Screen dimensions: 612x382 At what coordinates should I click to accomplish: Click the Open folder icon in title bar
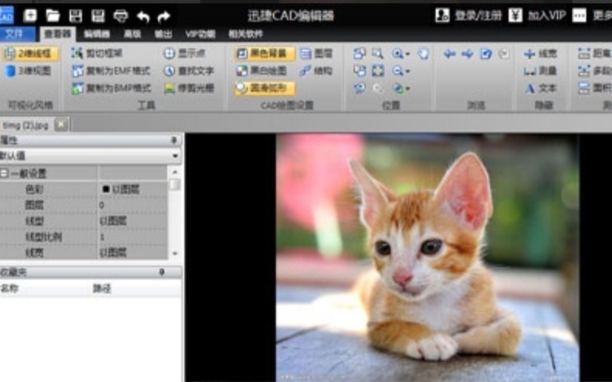point(53,16)
